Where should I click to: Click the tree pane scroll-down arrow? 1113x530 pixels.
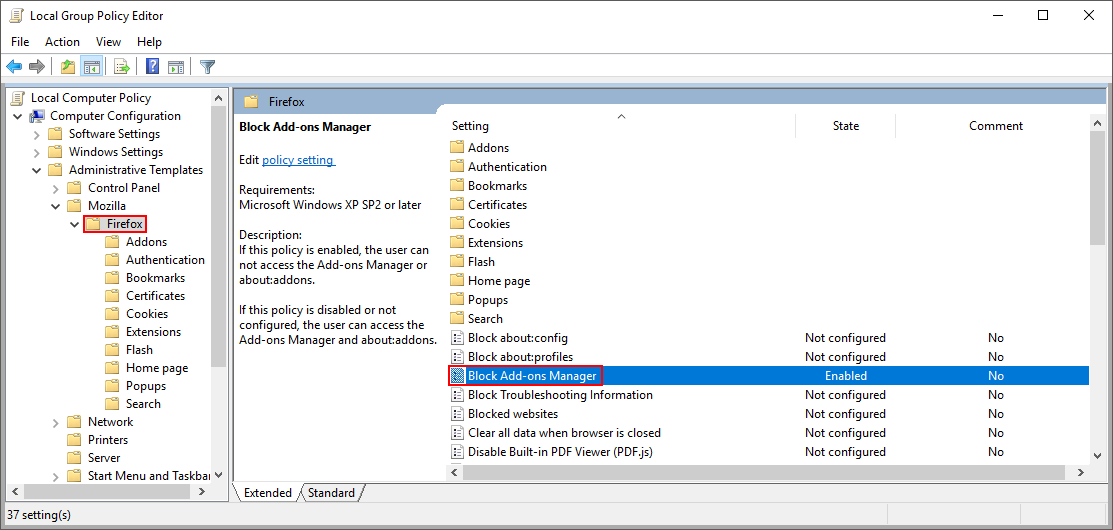point(219,475)
